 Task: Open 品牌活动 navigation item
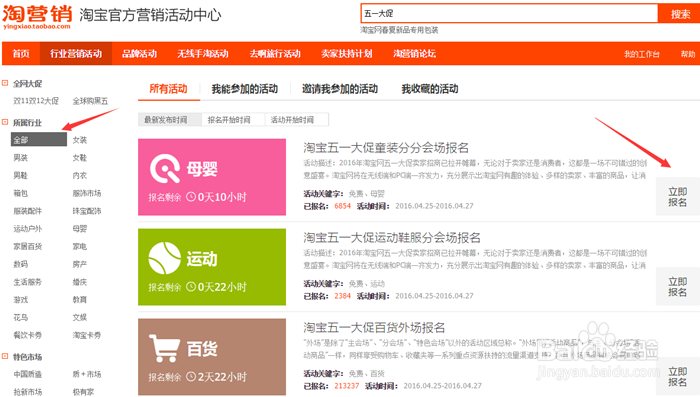pos(139,54)
